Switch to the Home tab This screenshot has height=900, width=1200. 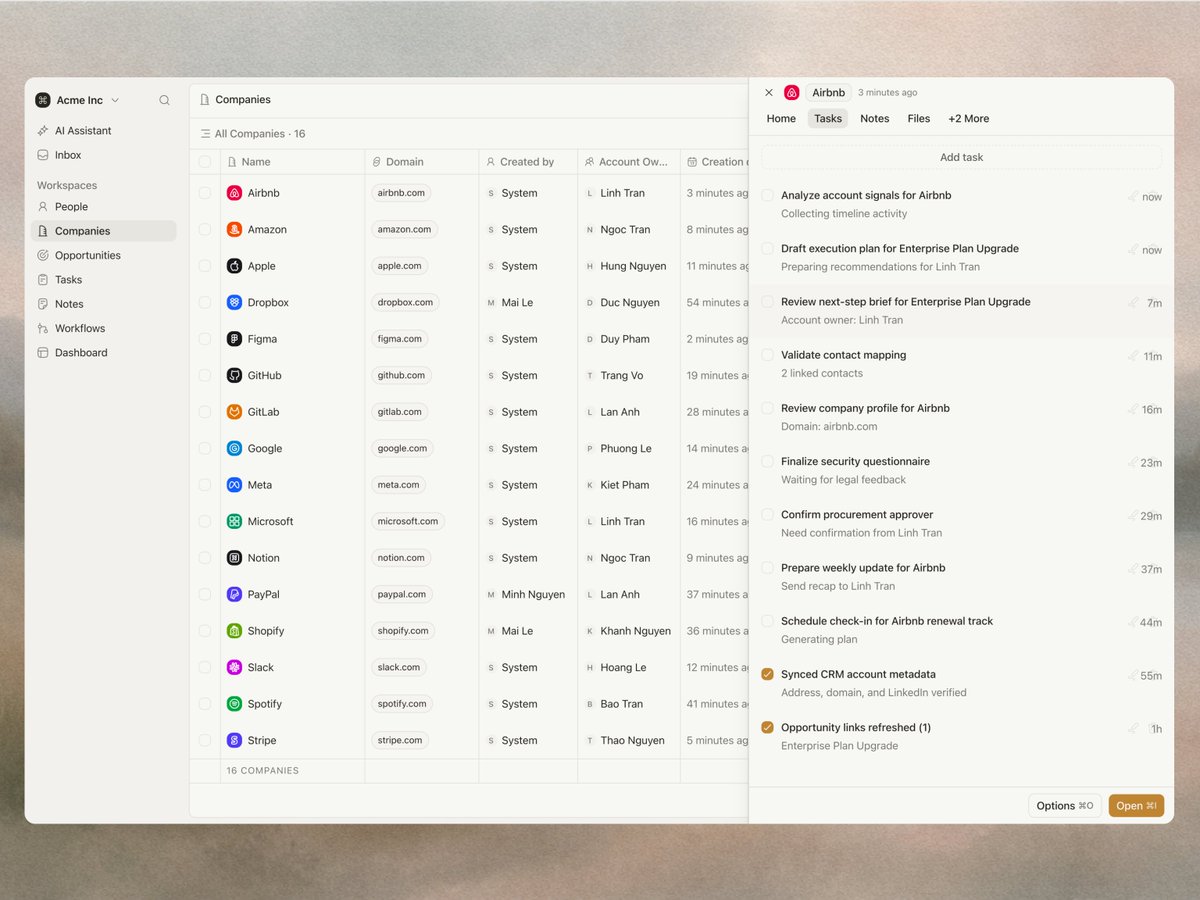[x=781, y=119]
